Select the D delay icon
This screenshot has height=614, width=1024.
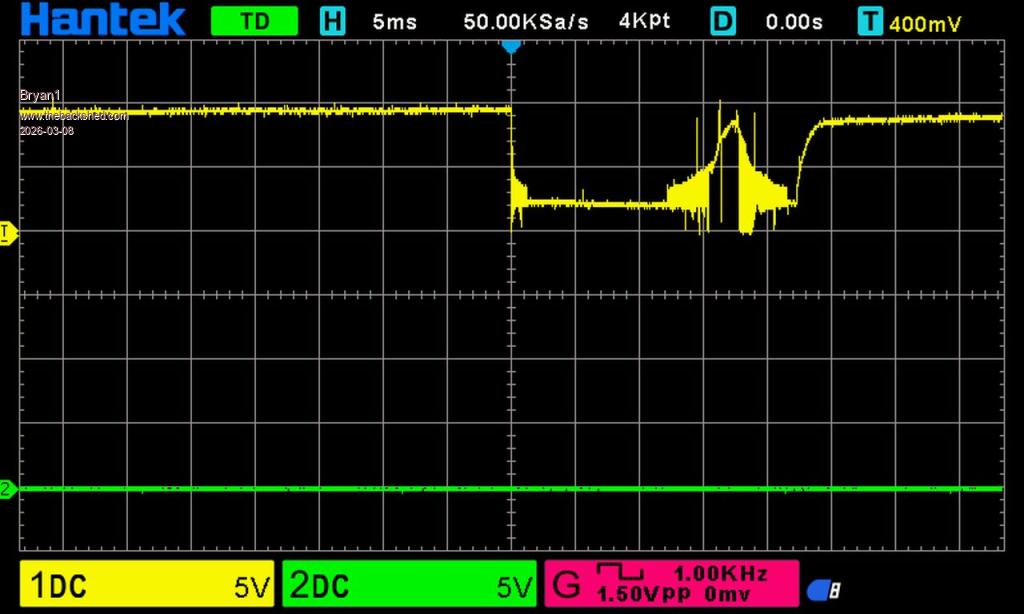[x=723, y=21]
